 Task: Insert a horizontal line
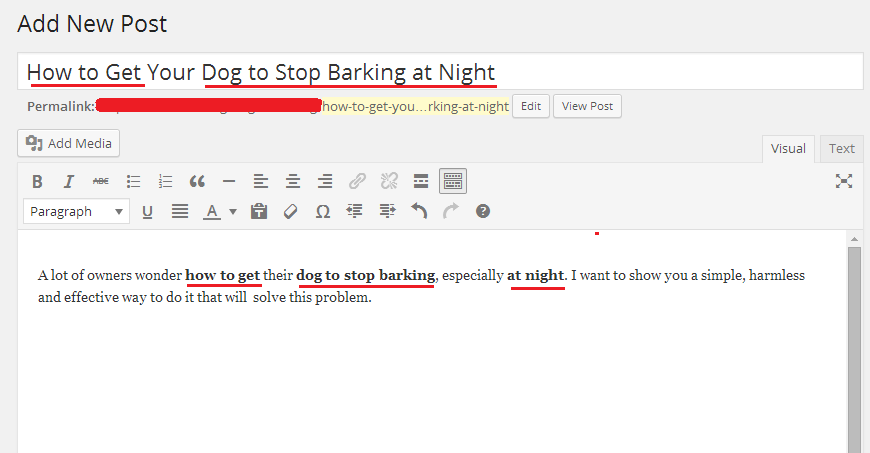(x=229, y=182)
